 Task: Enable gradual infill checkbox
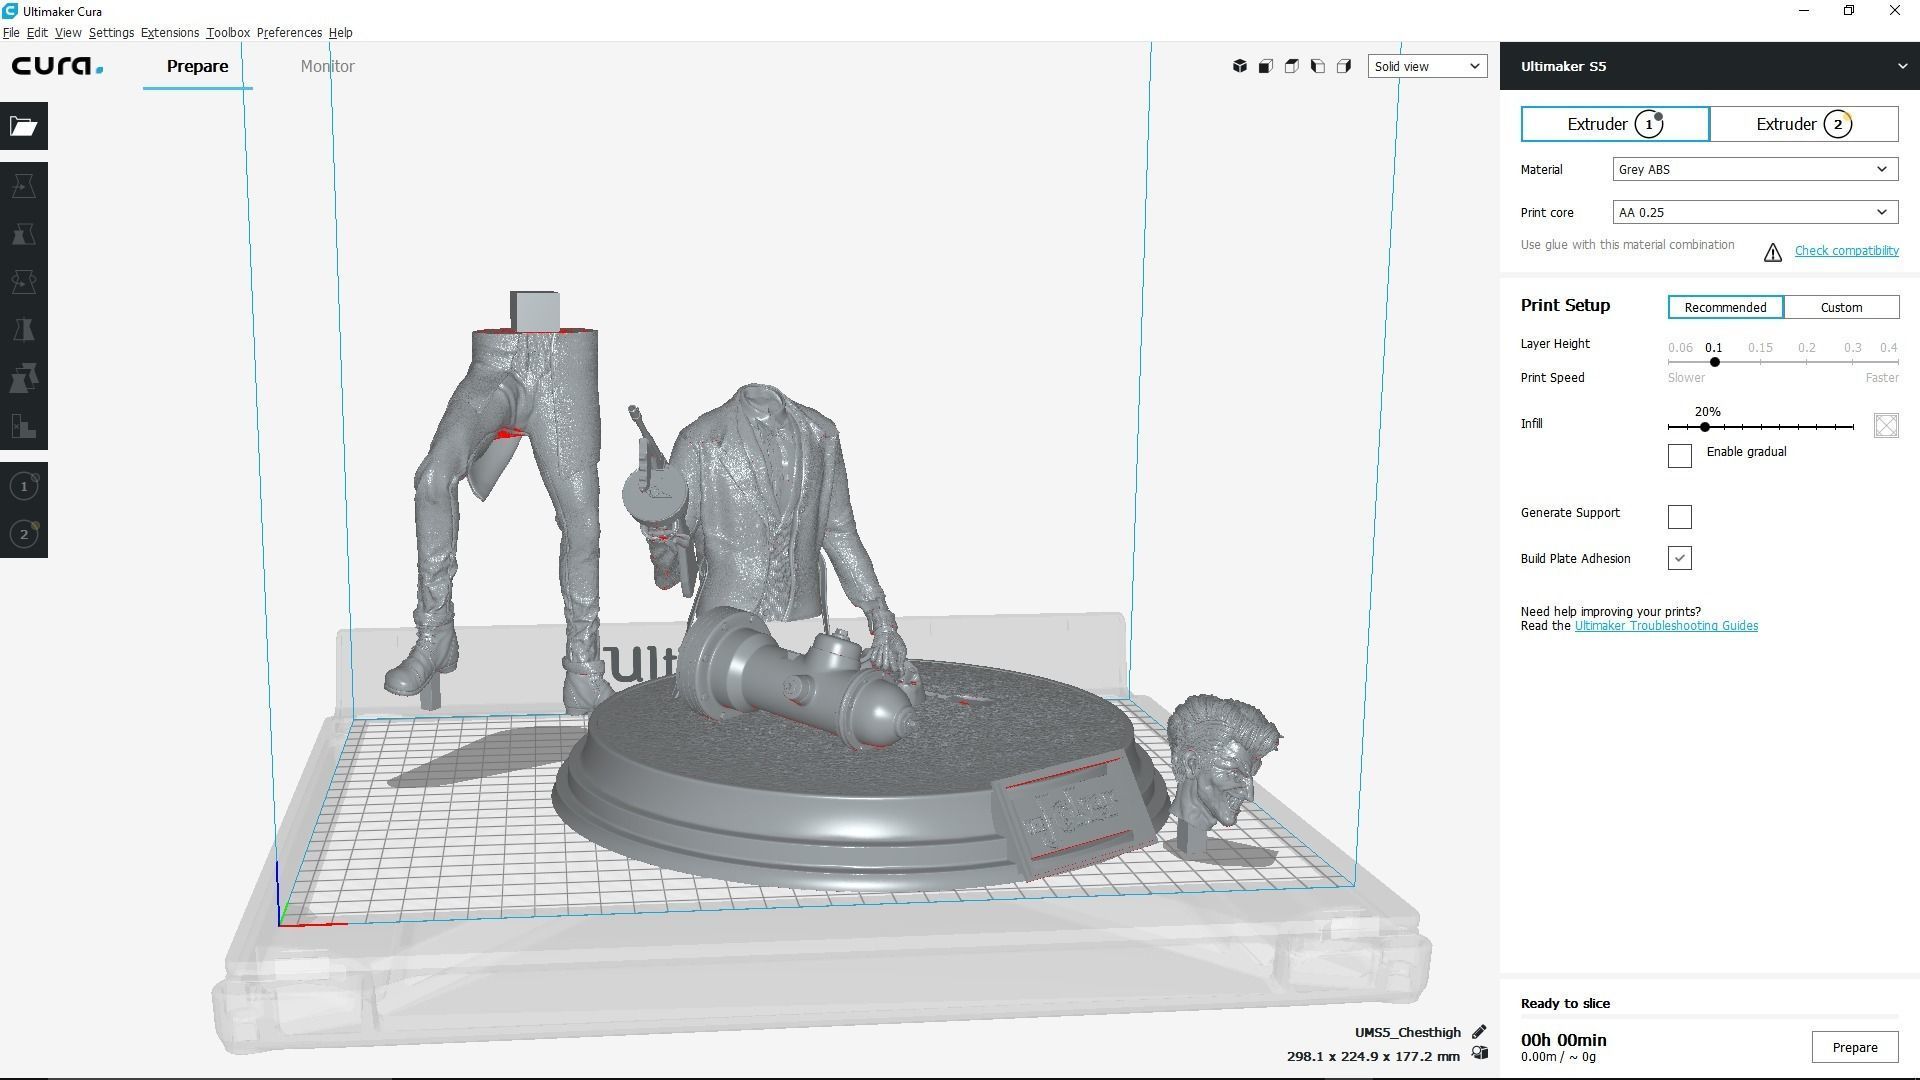pyautogui.click(x=1680, y=456)
